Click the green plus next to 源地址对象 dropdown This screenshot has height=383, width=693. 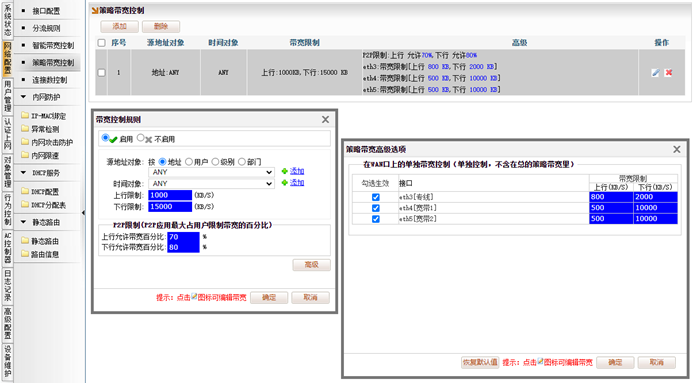coord(285,171)
